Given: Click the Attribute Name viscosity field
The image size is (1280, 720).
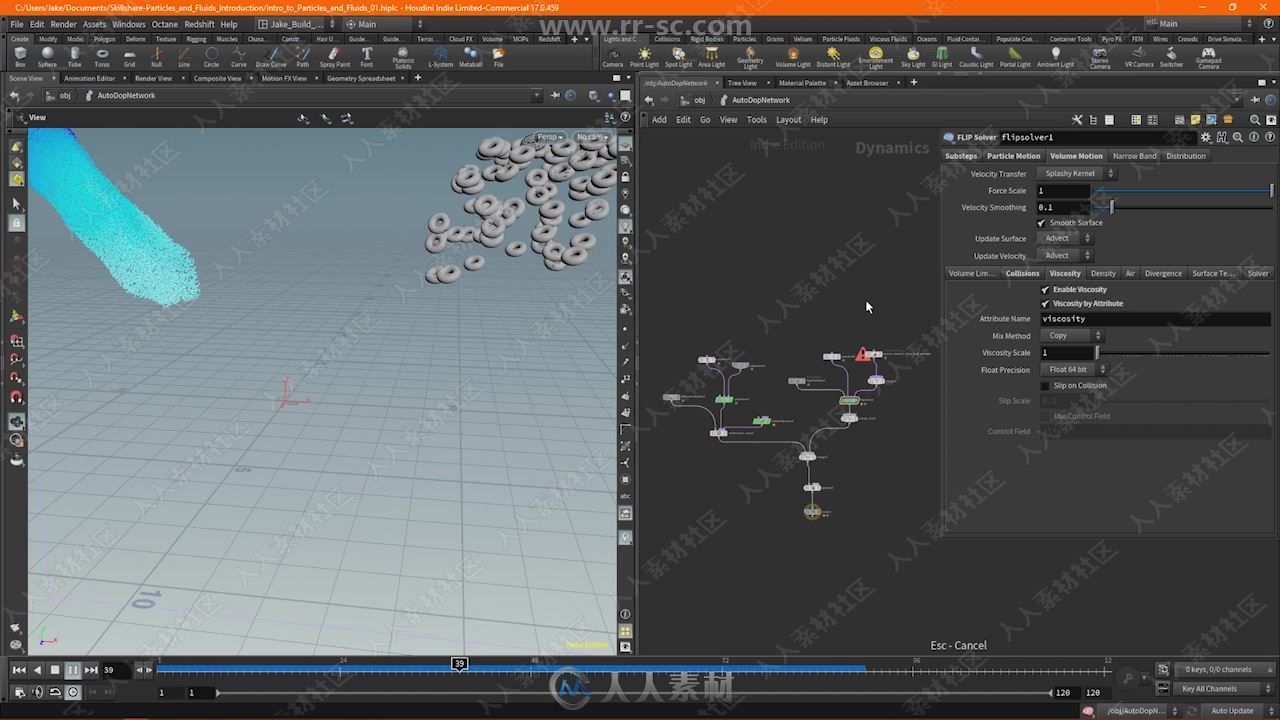Looking at the screenshot, I should click(x=1155, y=319).
